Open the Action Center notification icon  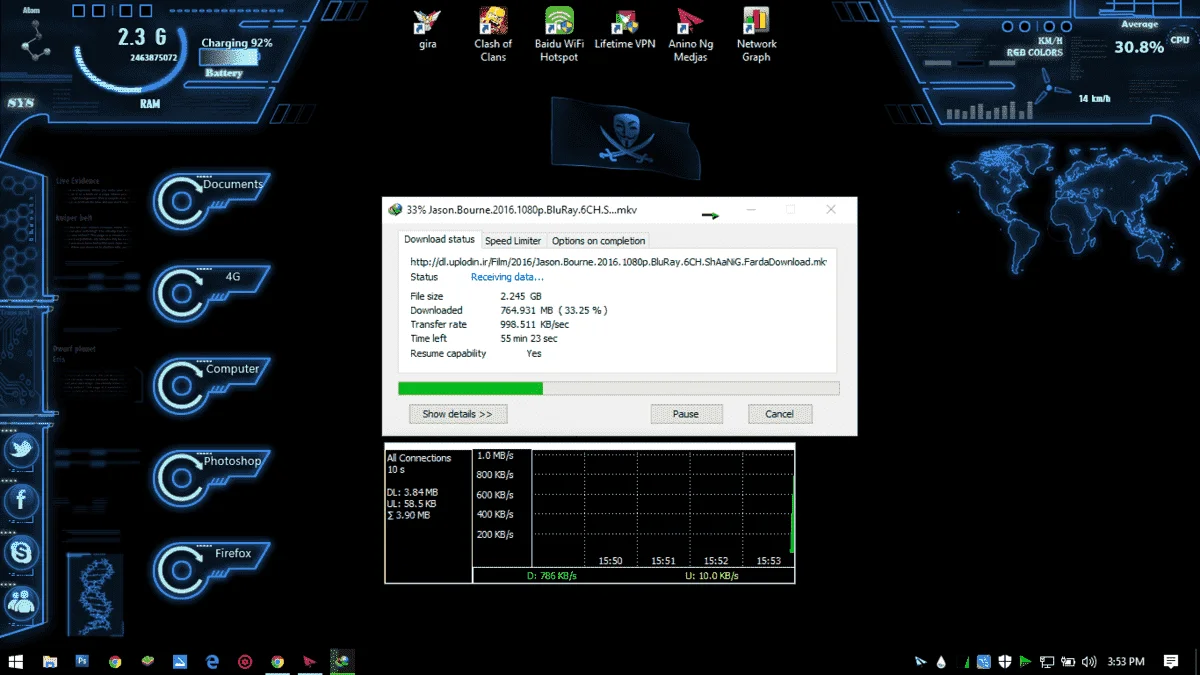pyautogui.click(x=1170, y=661)
